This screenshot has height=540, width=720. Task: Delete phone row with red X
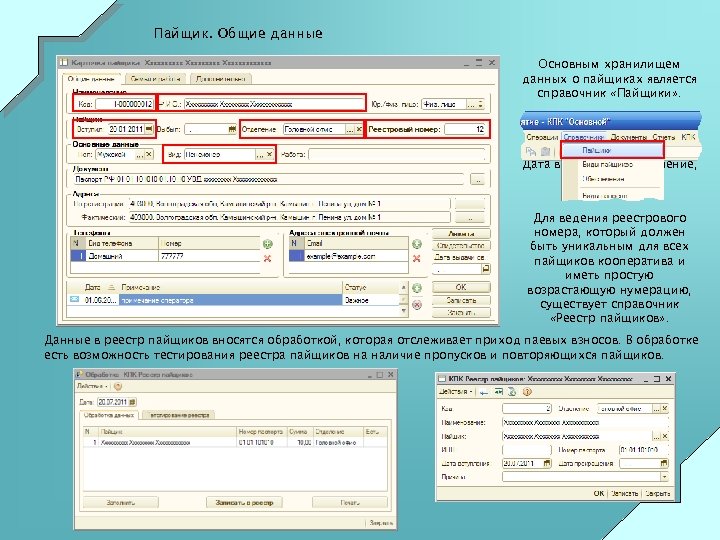pyautogui.click(x=268, y=259)
